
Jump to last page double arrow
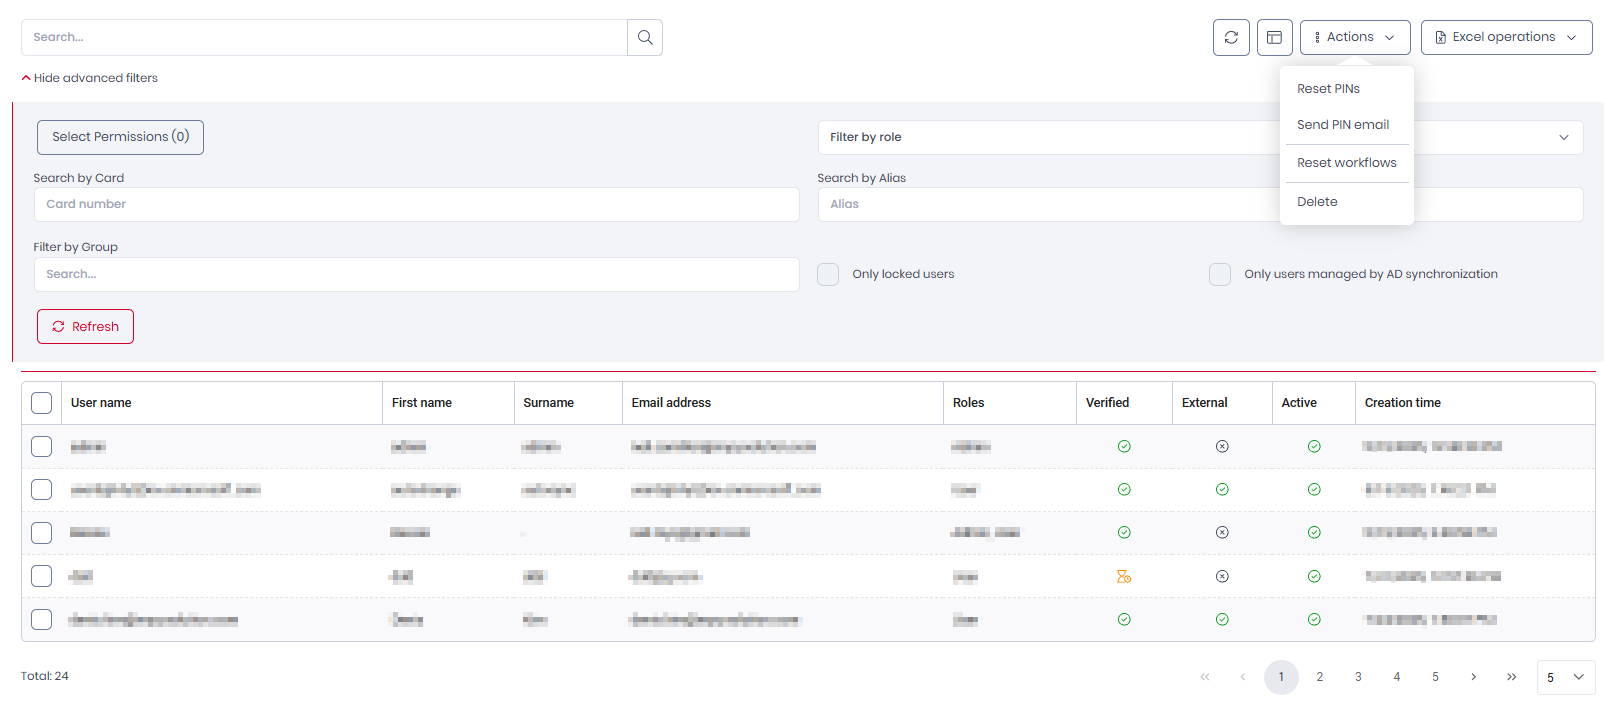1511,677
